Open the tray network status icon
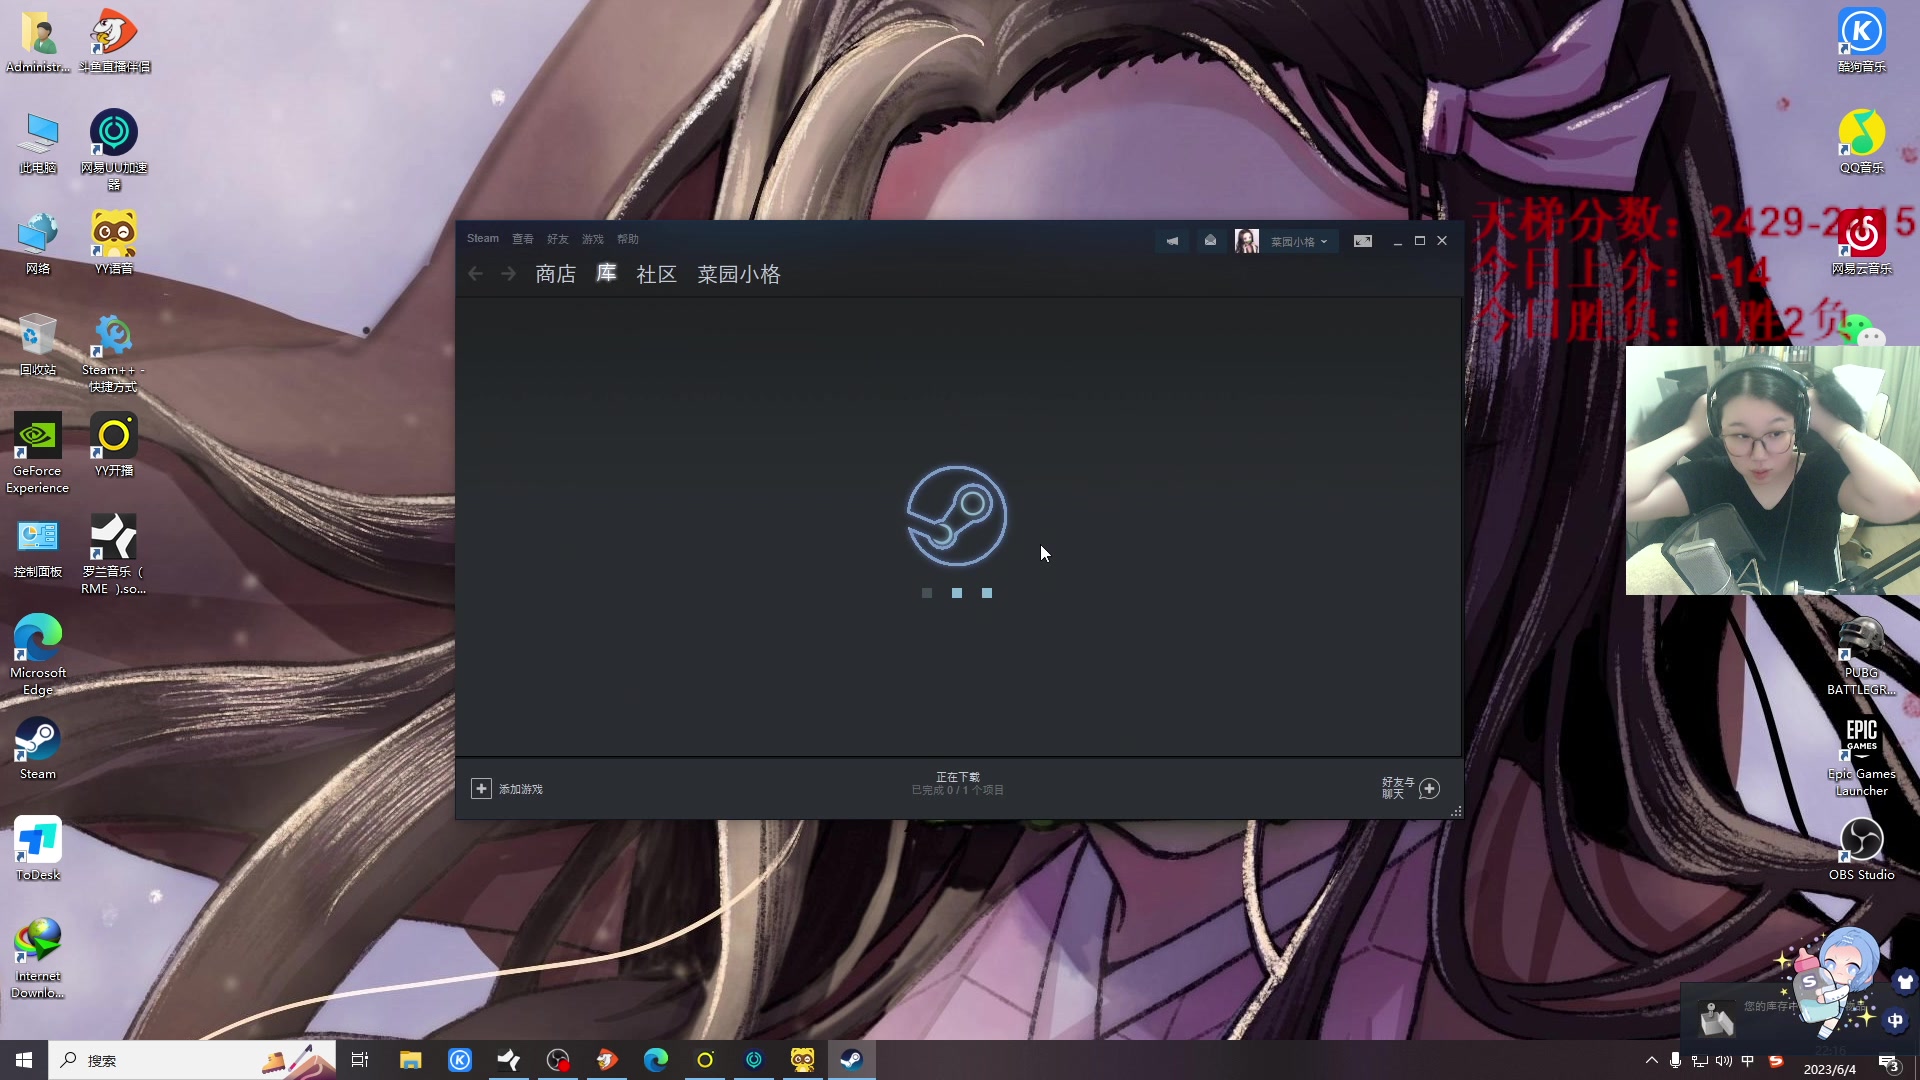This screenshot has height=1080, width=1920. tap(1700, 1060)
